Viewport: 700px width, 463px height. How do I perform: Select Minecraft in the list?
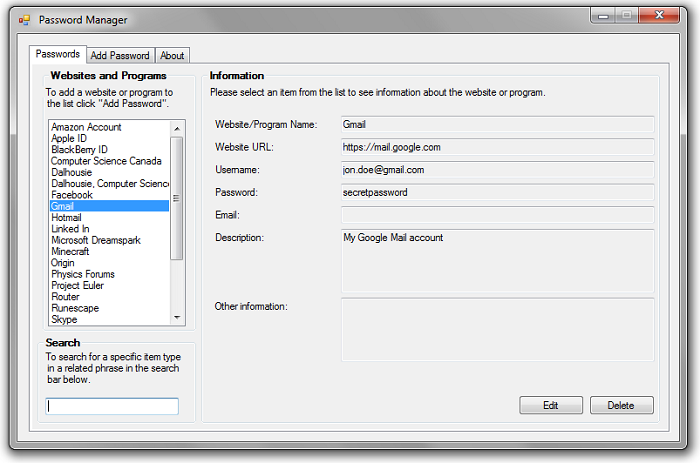pos(110,251)
